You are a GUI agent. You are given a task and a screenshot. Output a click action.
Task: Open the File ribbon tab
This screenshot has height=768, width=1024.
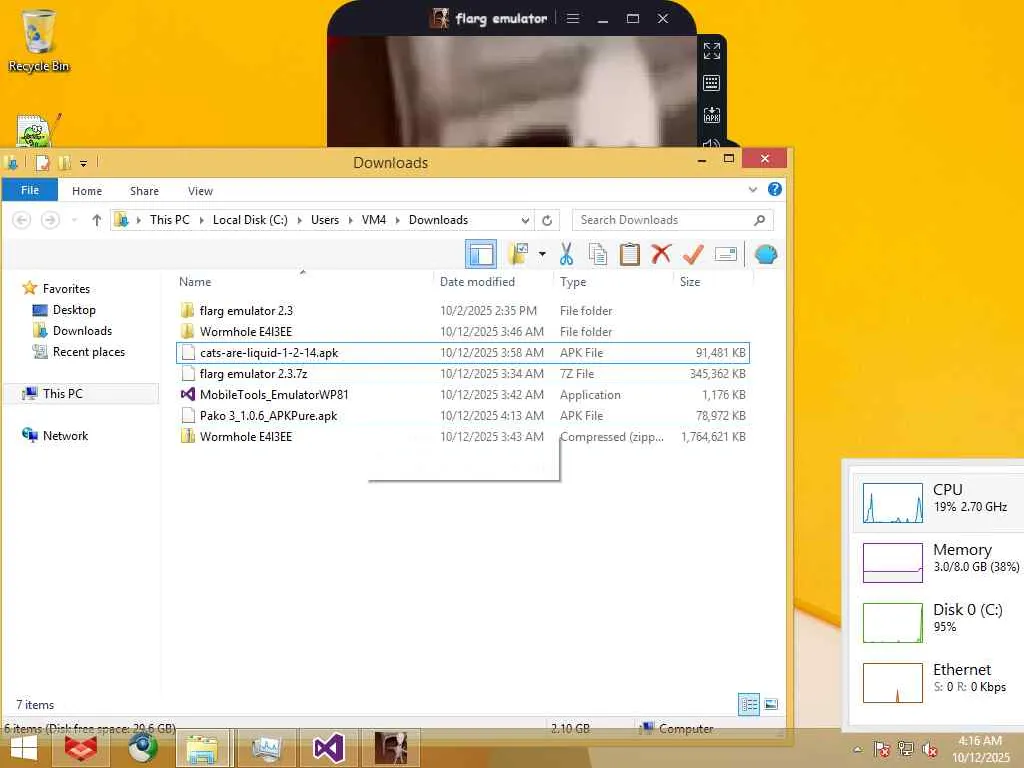point(30,190)
